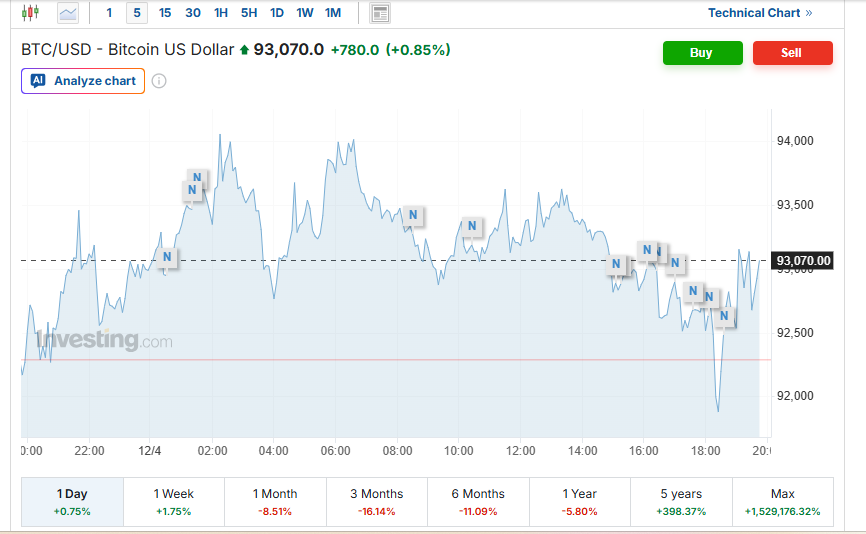This screenshot has width=866, height=534.
Task: Click the news marker above the 12/4 label
Action: 168,258
